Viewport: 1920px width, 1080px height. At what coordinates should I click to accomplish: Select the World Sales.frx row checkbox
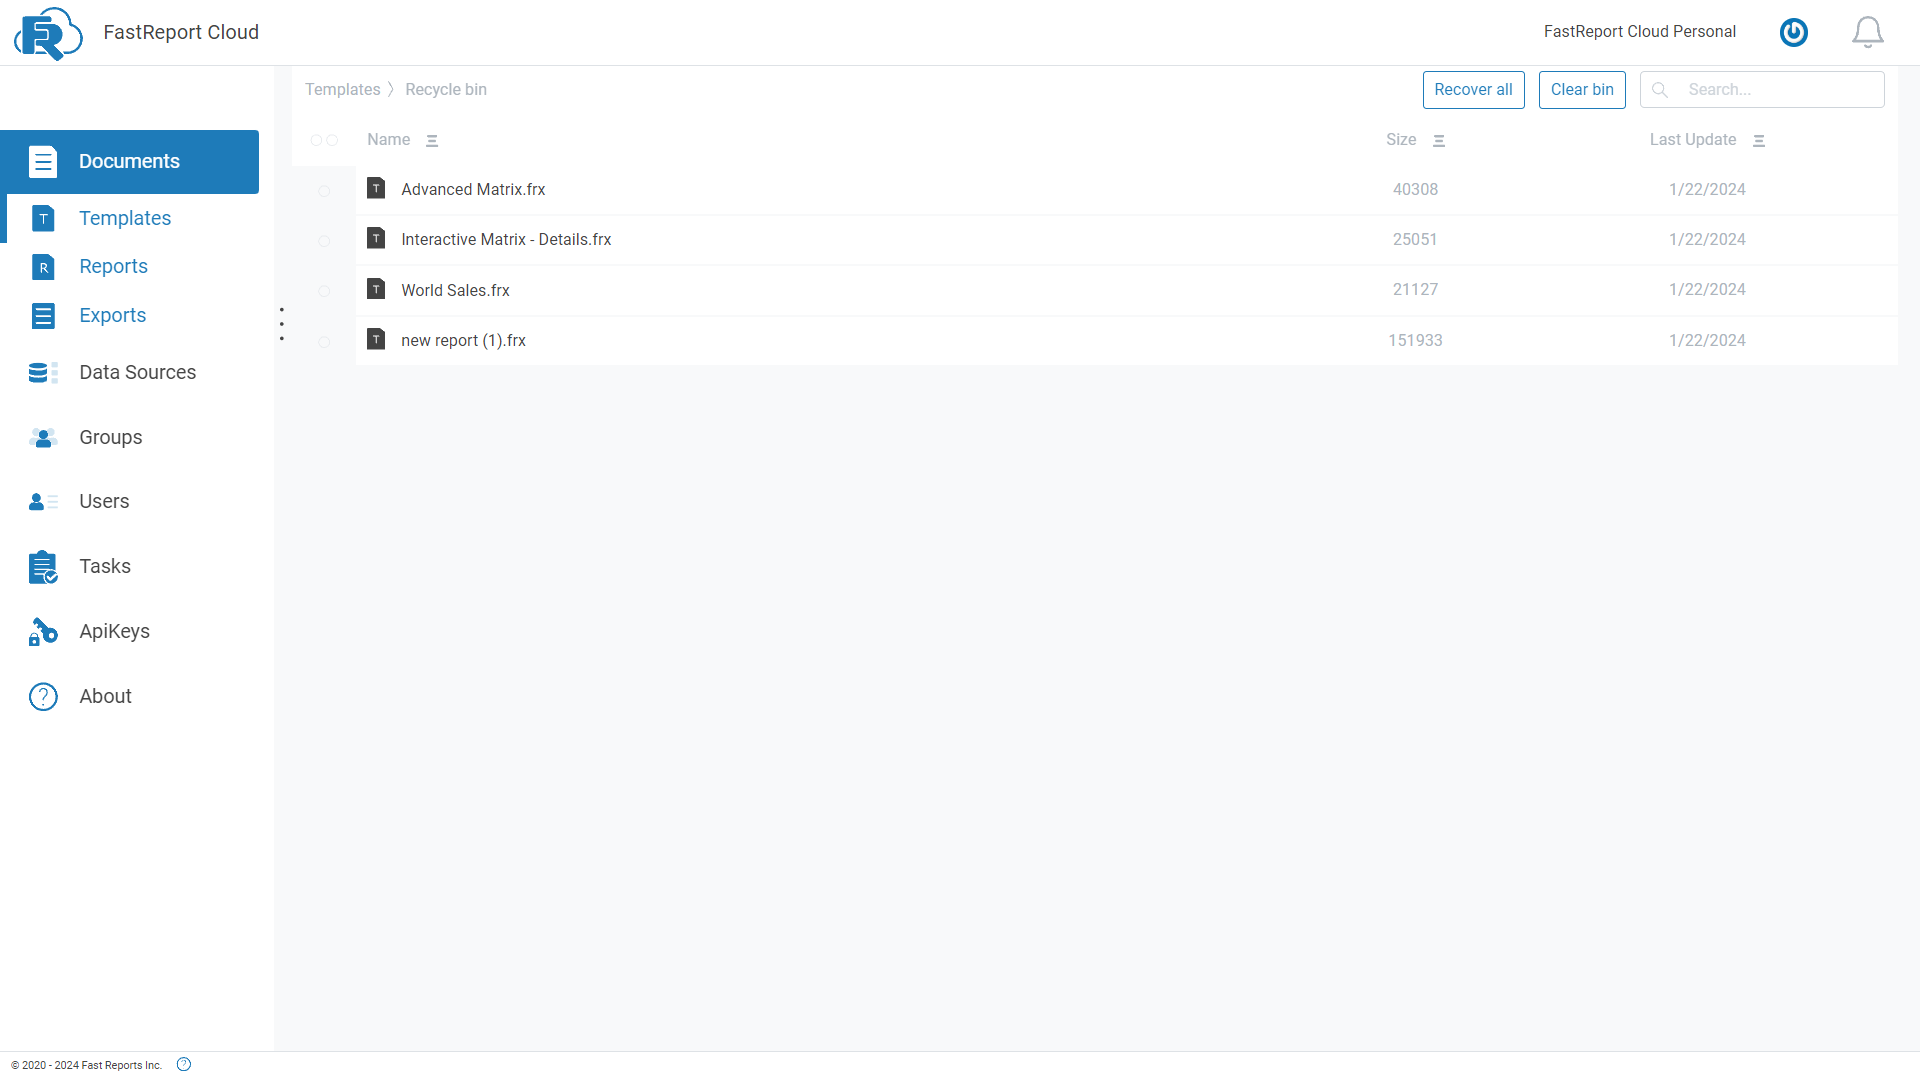[x=324, y=291]
